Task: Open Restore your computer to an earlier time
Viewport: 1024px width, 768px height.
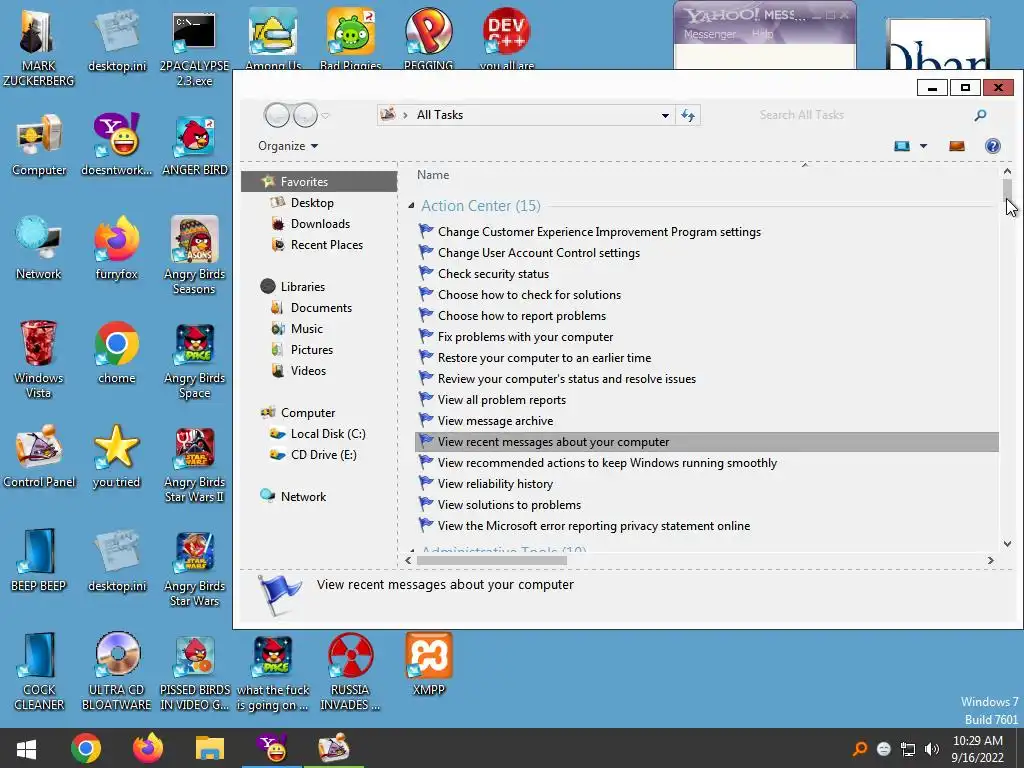Action: 544,358
